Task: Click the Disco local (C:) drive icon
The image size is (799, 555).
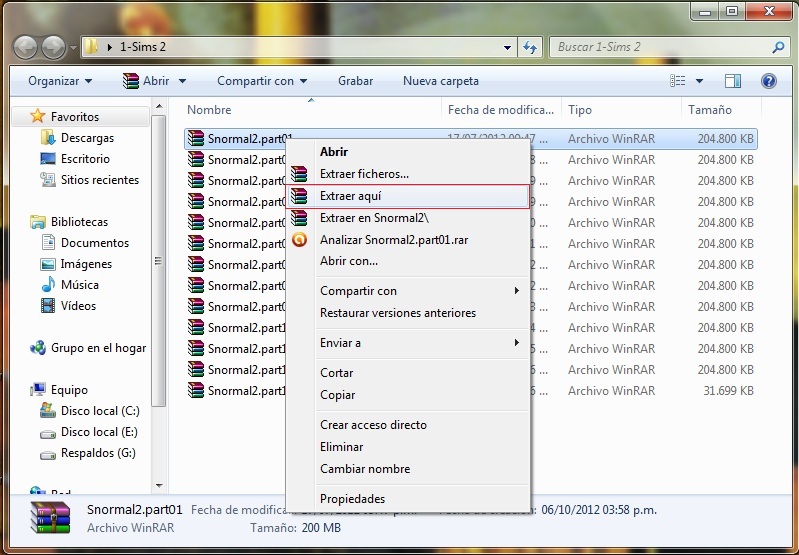Action: [48, 411]
